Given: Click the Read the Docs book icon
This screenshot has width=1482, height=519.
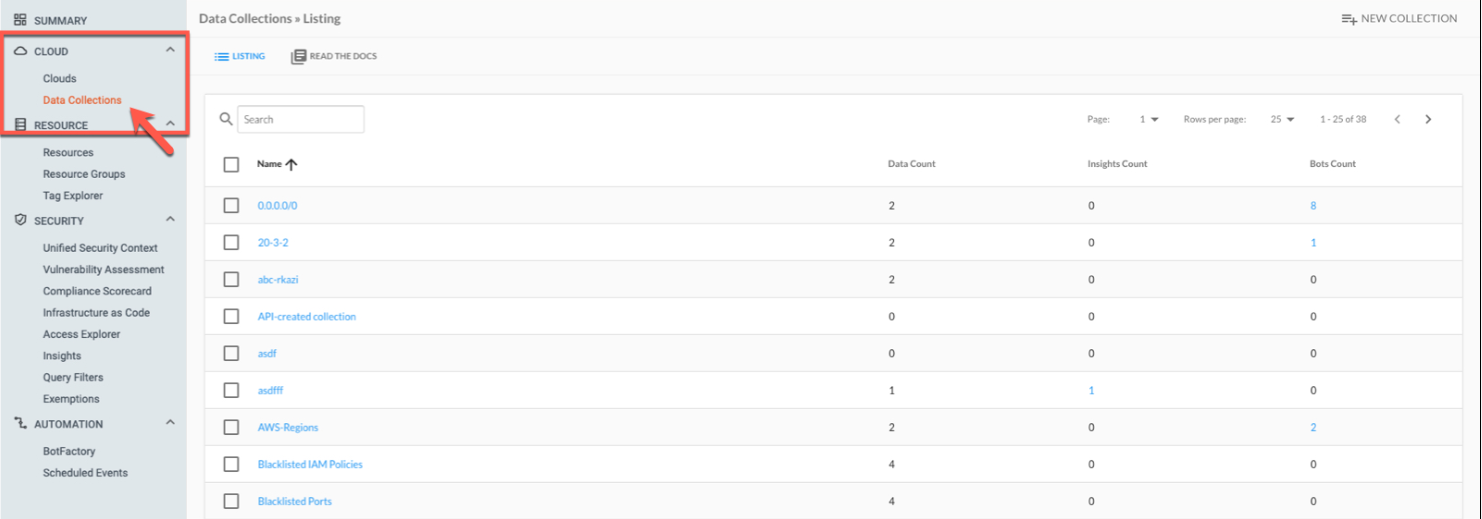Looking at the screenshot, I should point(298,57).
